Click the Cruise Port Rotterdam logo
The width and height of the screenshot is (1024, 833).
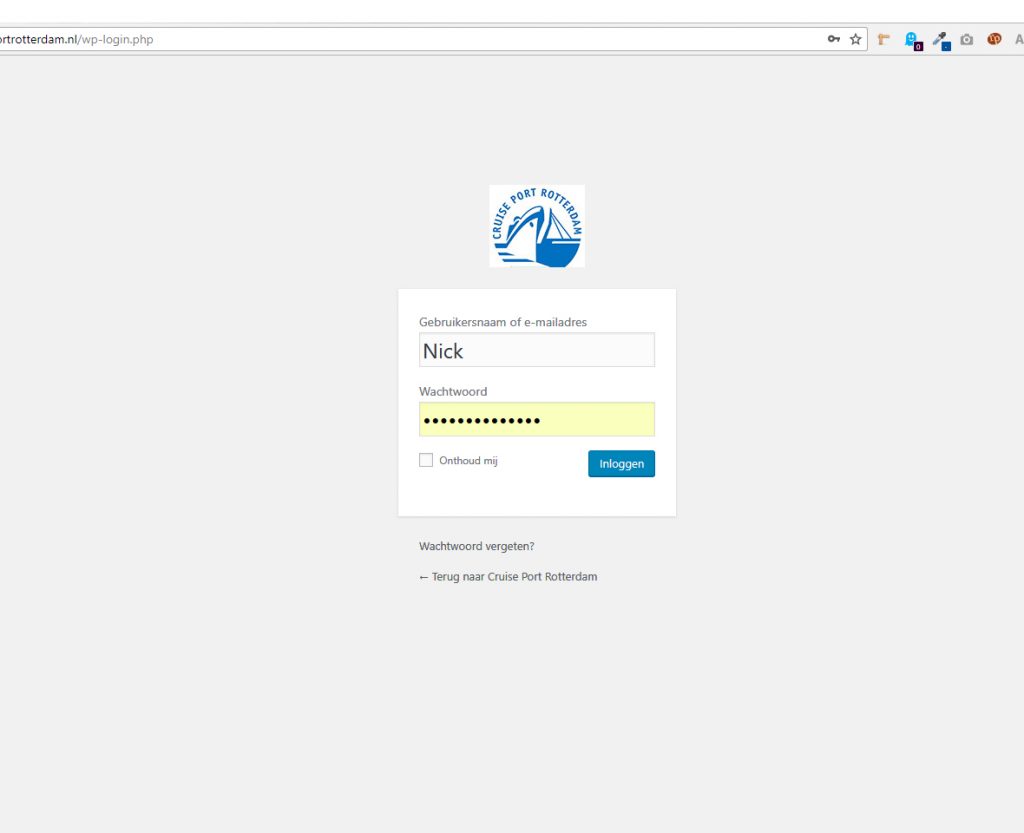537,226
